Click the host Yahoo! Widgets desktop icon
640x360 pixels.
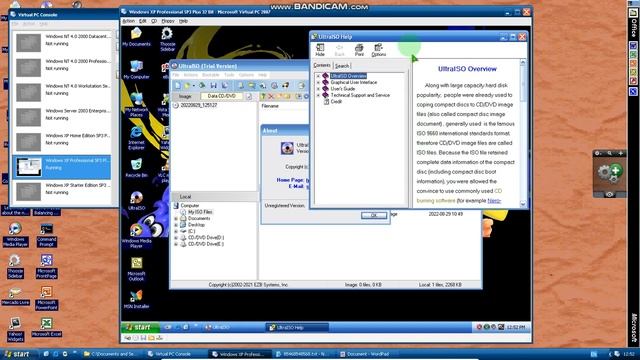(15, 329)
